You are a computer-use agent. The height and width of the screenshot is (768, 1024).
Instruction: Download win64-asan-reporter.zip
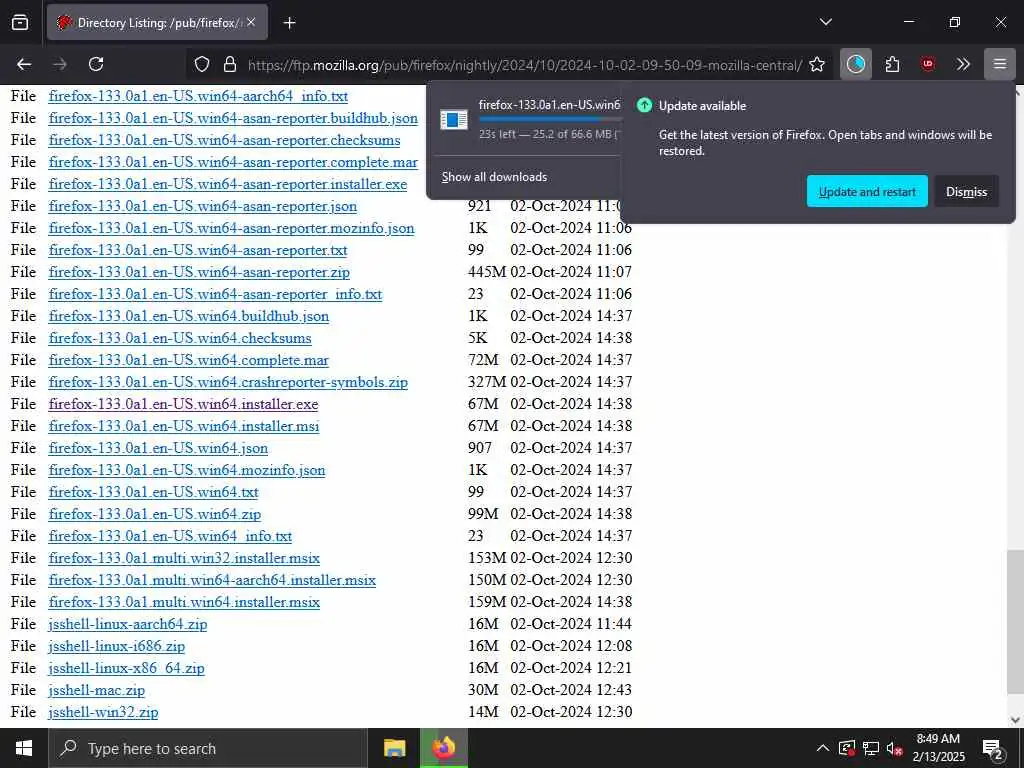[x=199, y=272]
